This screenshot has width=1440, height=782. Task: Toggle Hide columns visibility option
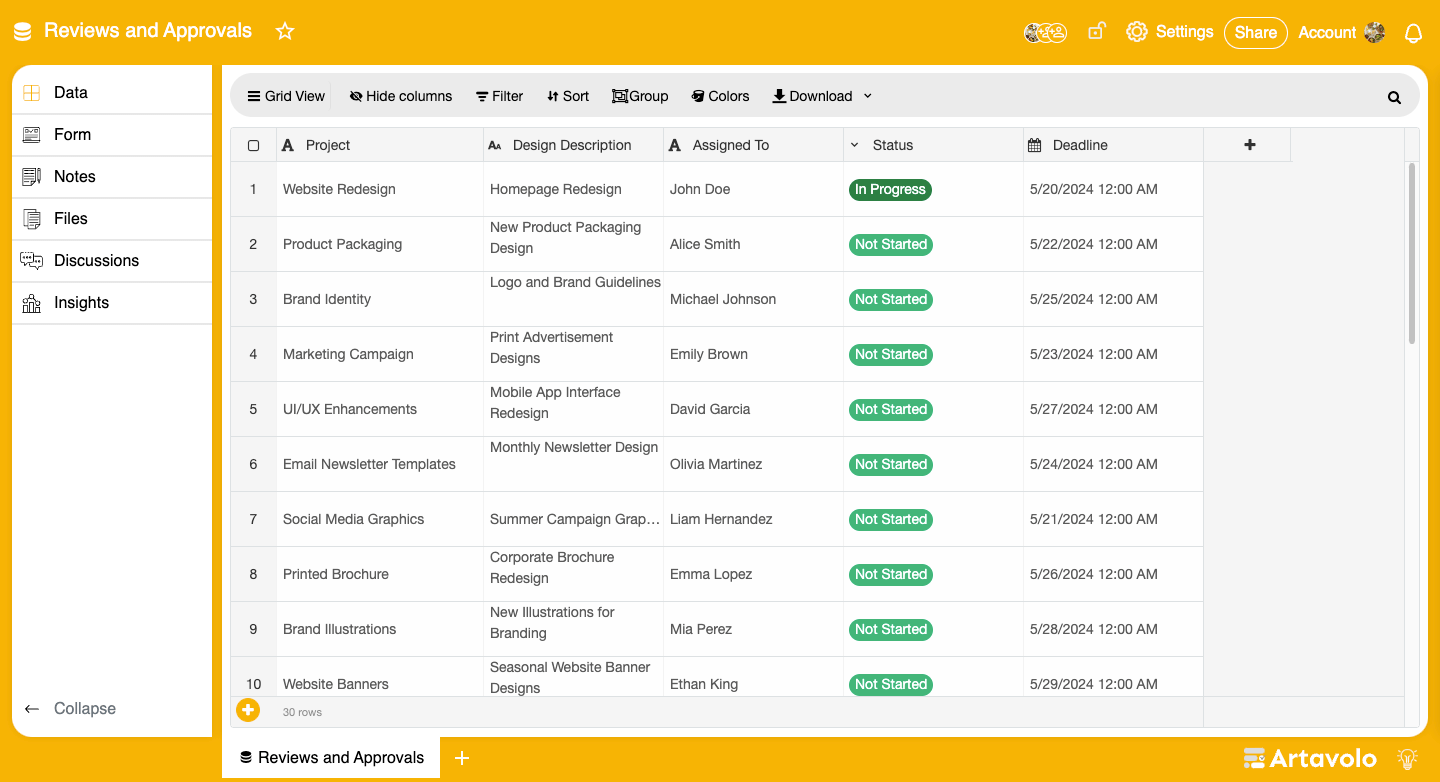pyautogui.click(x=400, y=96)
